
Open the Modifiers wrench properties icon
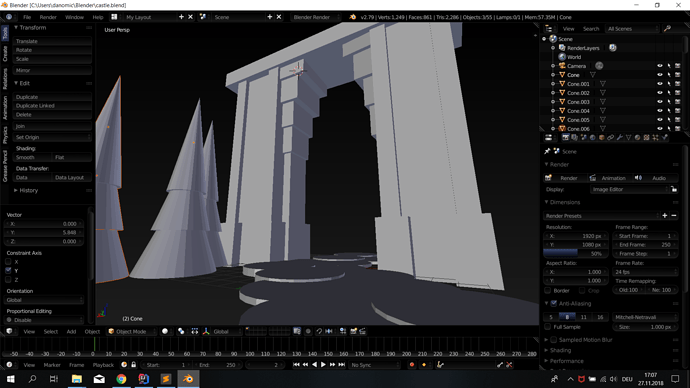620,138
